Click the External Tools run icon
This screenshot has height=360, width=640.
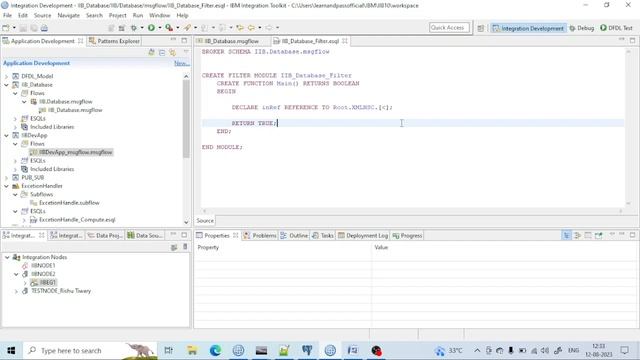pos(169,28)
